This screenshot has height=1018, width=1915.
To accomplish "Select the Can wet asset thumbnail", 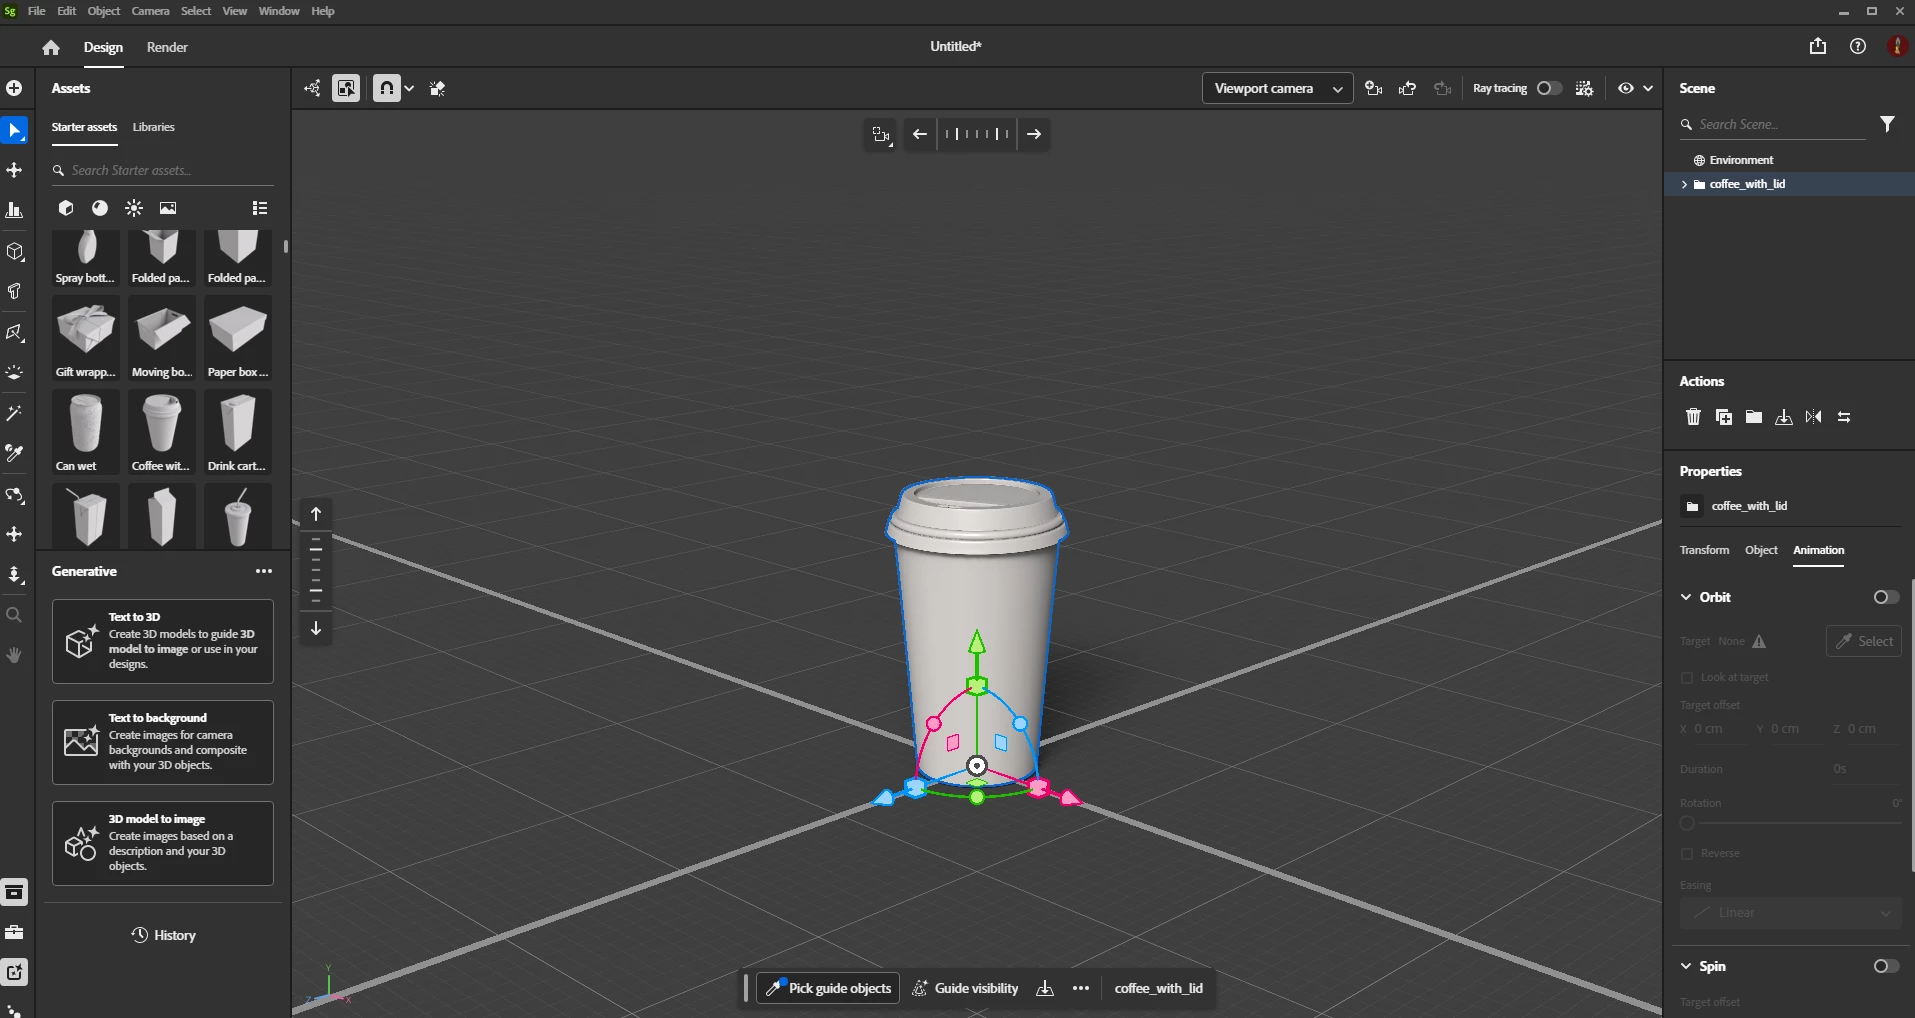I will pos(86,432).
